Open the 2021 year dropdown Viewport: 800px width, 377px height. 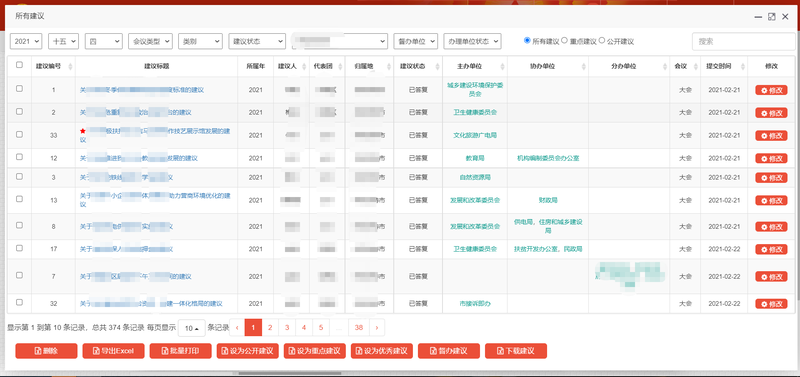coord(26,41)
